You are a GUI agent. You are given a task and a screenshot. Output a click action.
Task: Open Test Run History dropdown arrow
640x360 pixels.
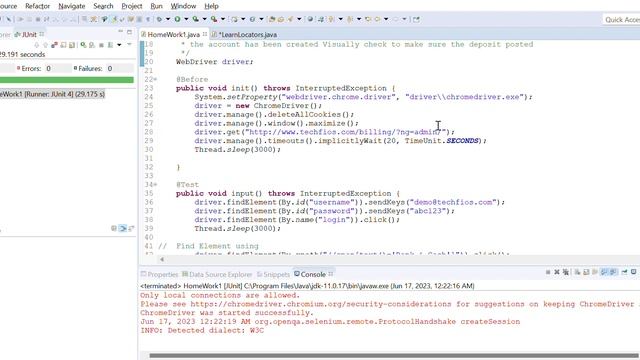[119, 45]
